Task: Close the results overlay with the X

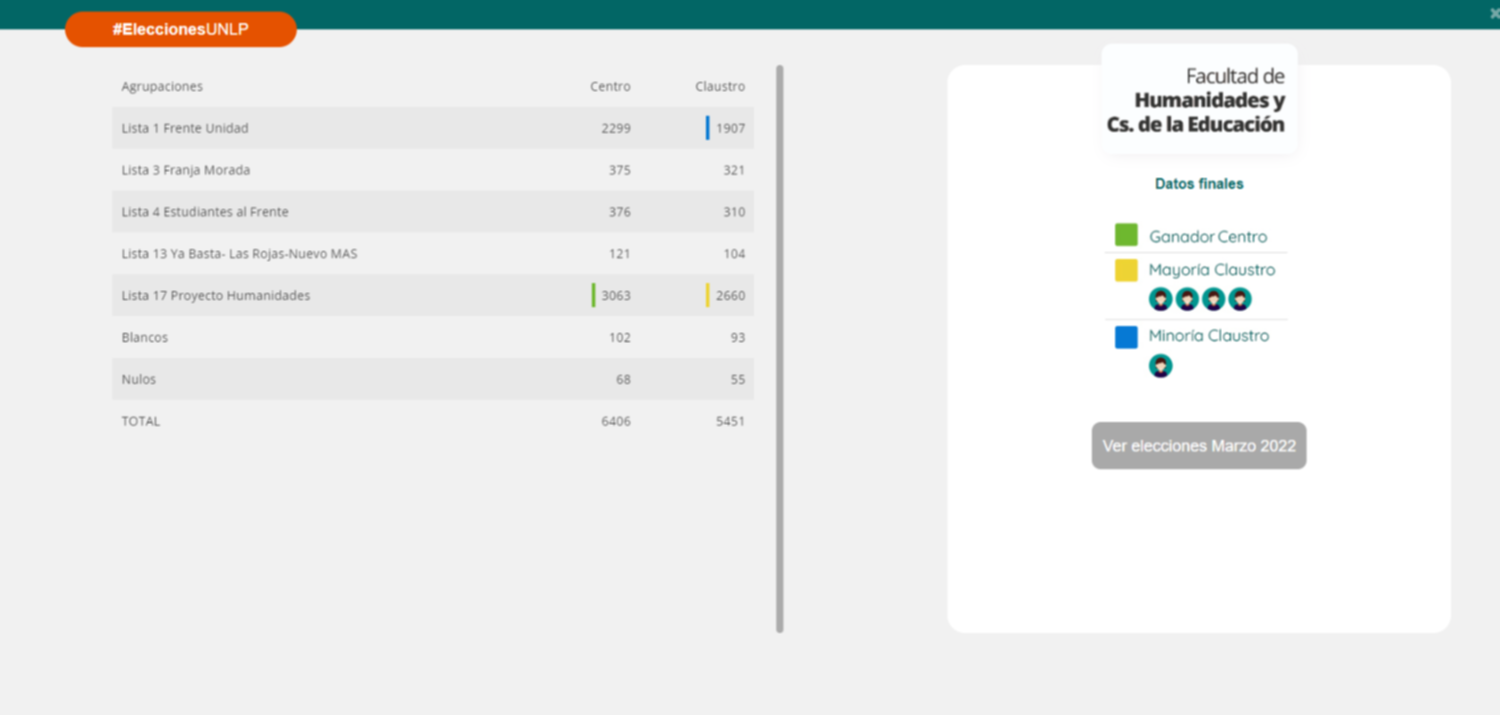Action: point(1494,13)
